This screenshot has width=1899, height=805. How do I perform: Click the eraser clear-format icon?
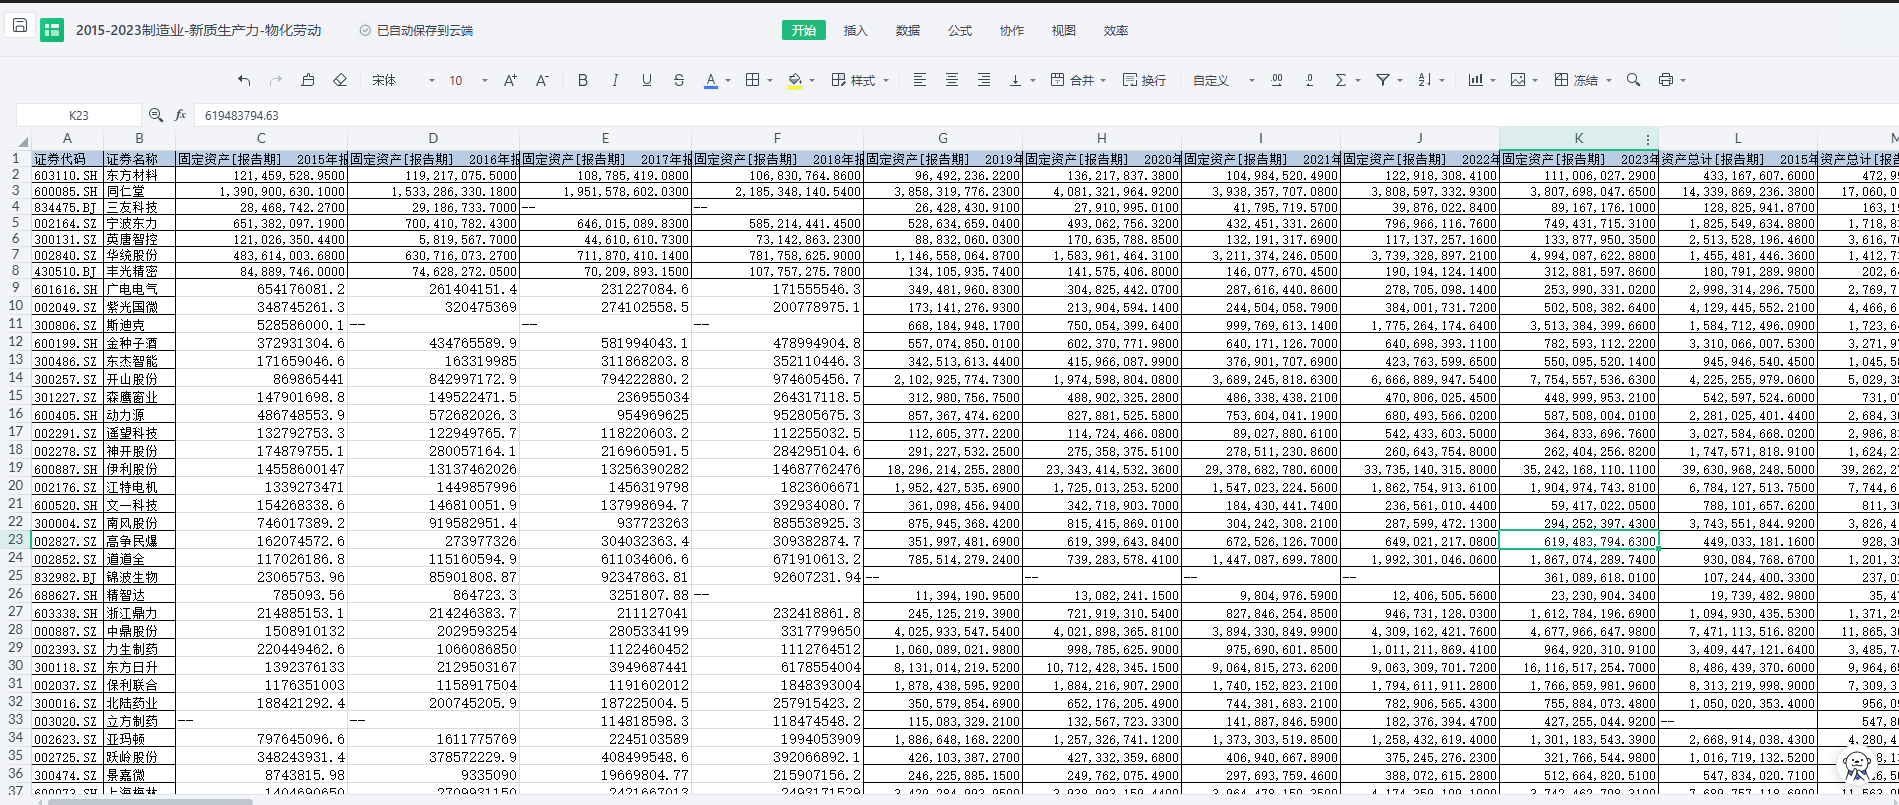pyautogui.click(x=340, y=80)
